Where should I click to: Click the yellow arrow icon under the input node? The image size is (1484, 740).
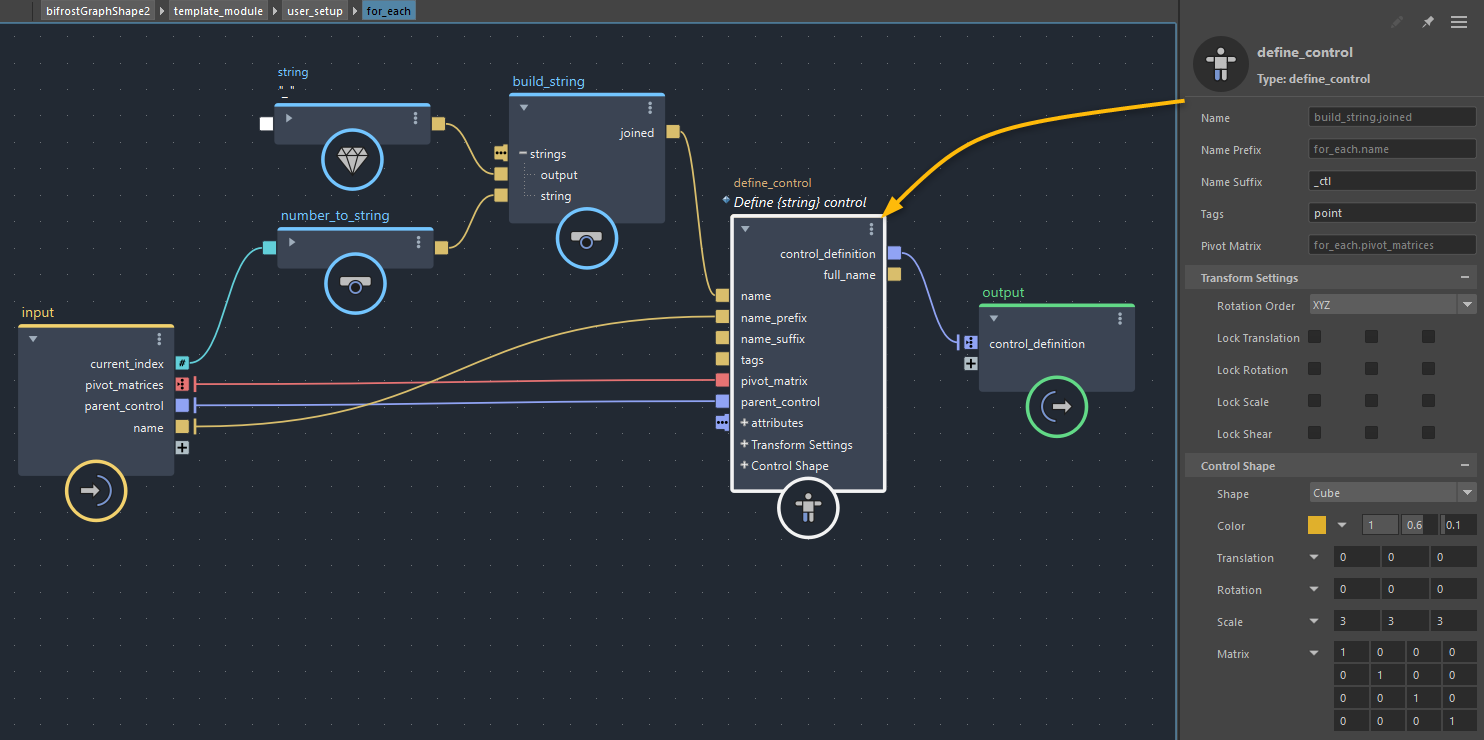96,491
